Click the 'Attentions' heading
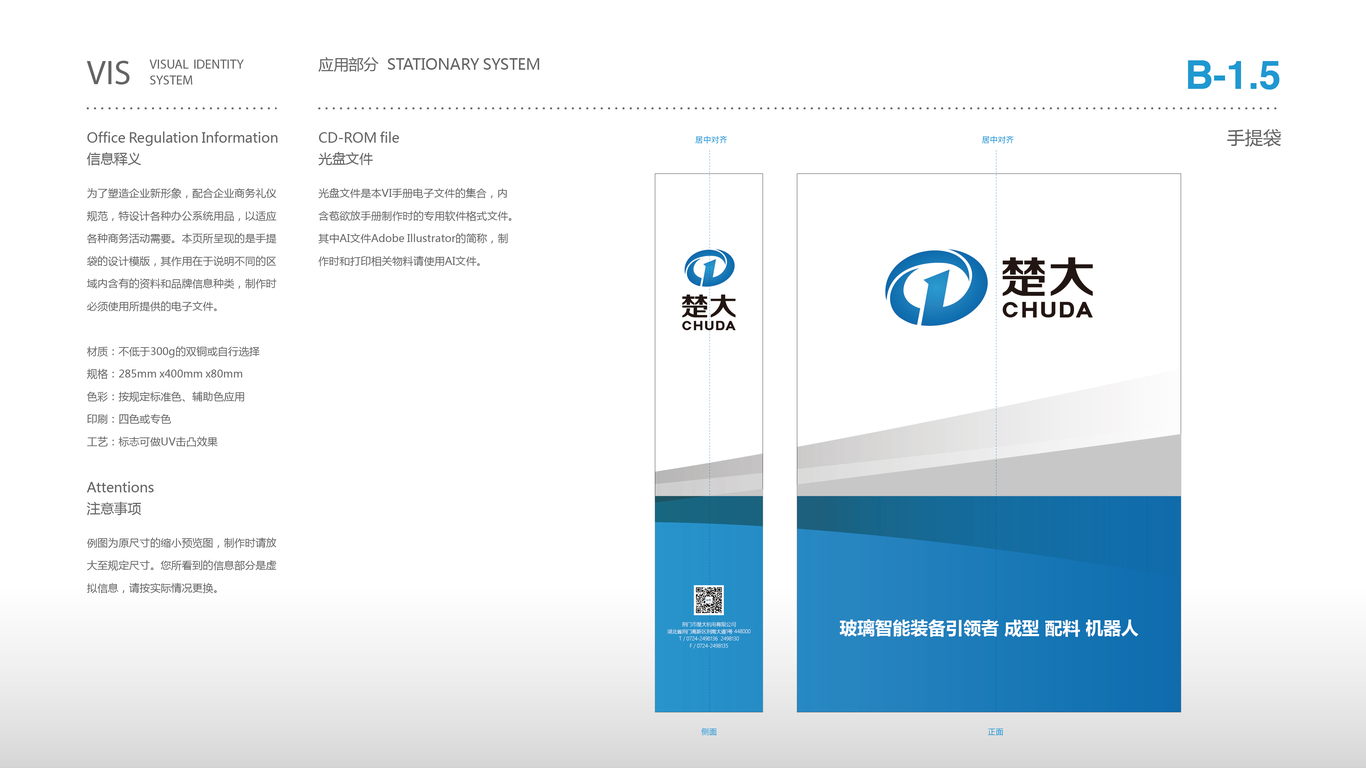The image size is (1366, 768). [x=120, y=488]
